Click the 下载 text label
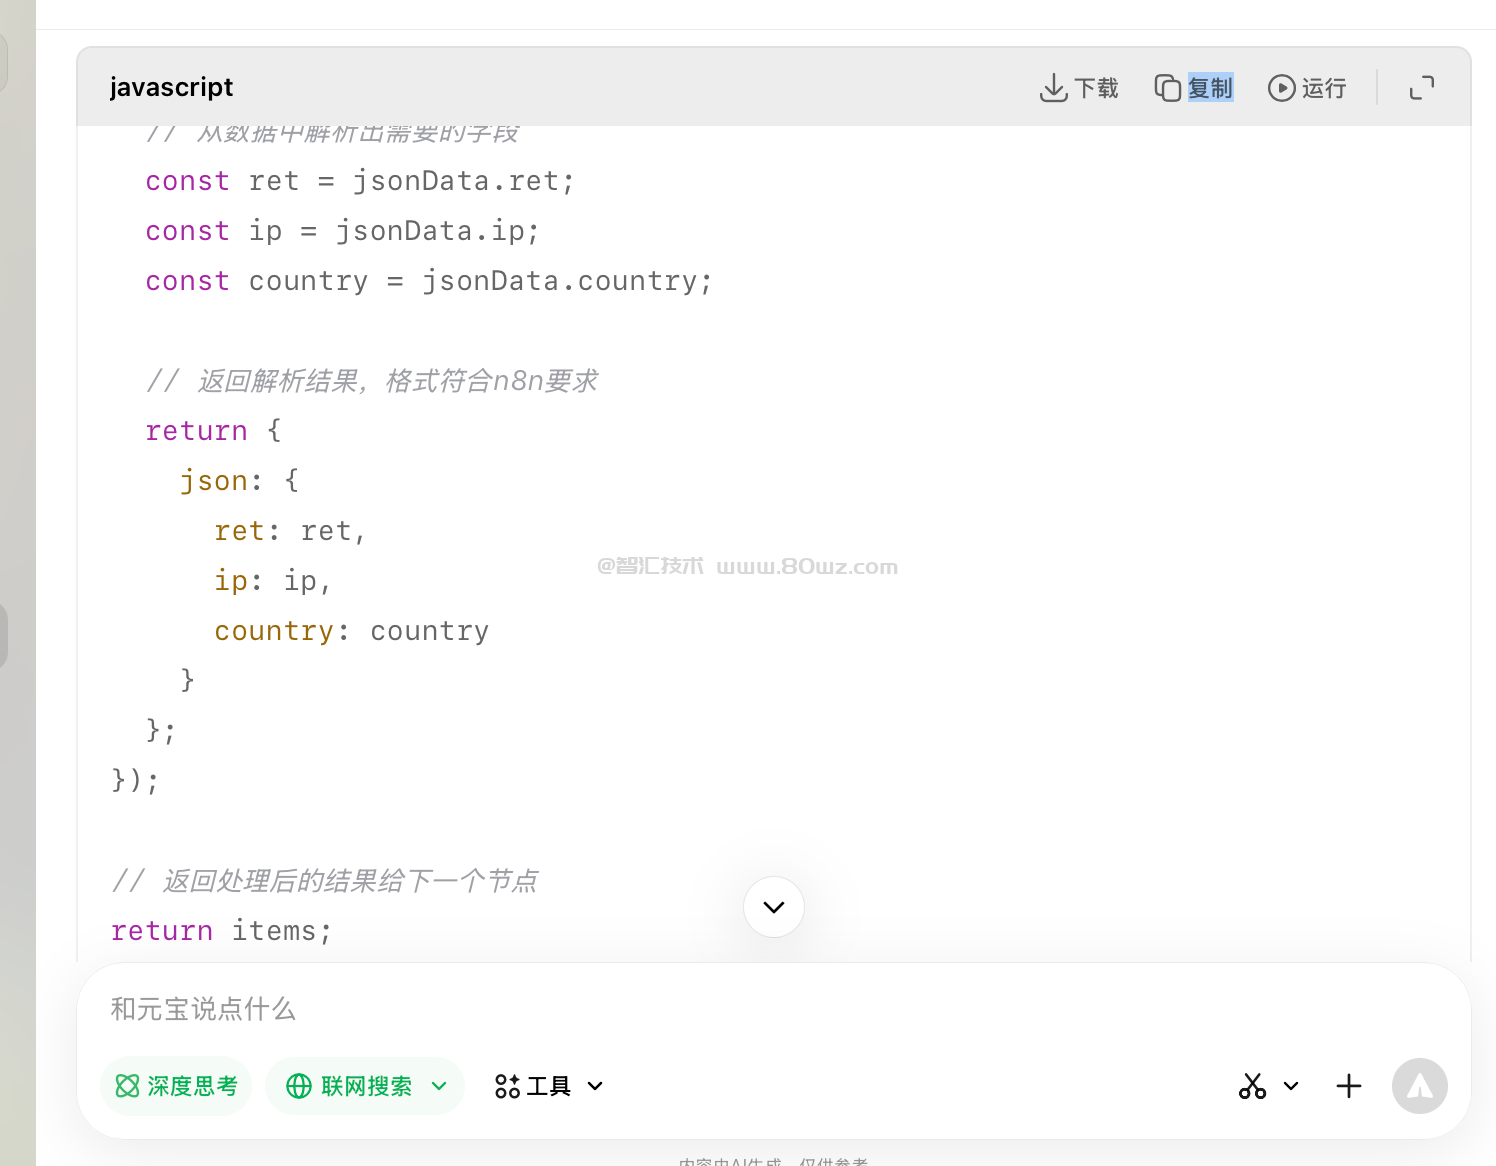 (1096, 88)
